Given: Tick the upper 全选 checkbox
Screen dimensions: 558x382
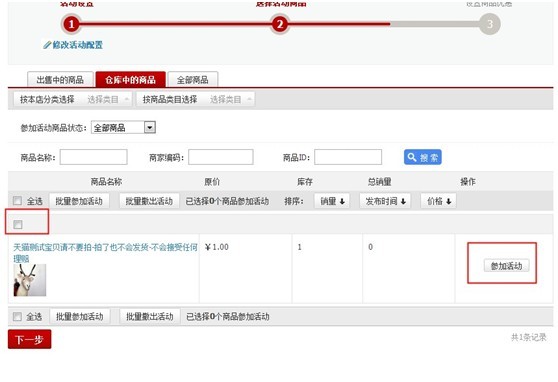Looking at the screenshot, I should click(x=17, y=201).
